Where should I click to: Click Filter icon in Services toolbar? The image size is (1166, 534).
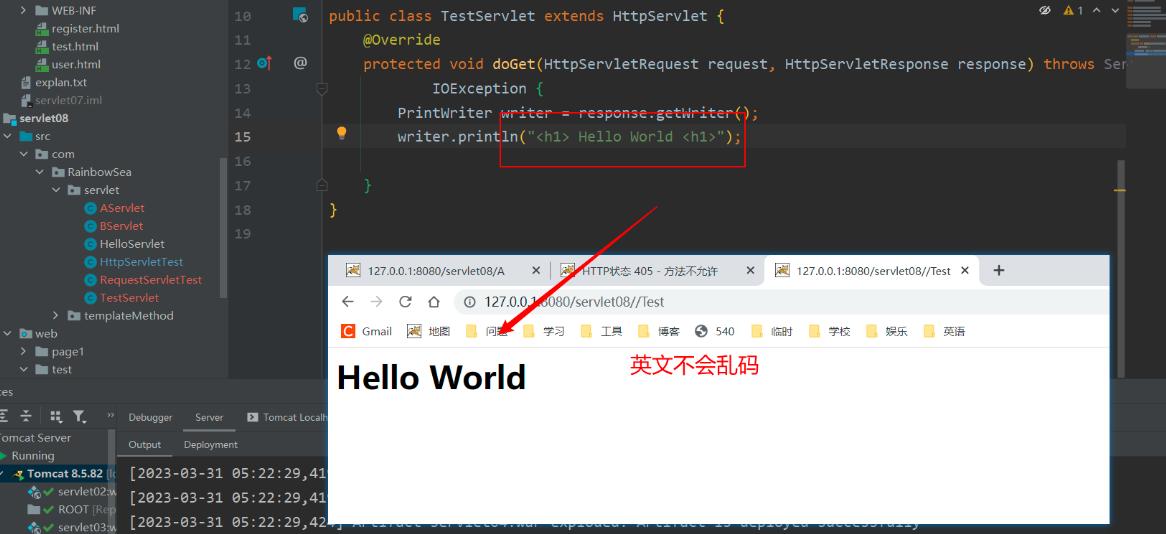pyautogui.click(x=79, y=416)
